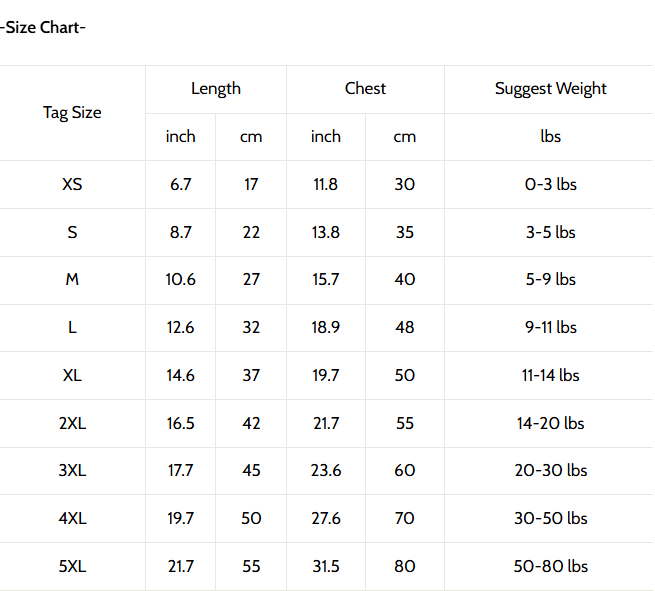Click the Length column header
655x591 pixels.
pos(216,89)
